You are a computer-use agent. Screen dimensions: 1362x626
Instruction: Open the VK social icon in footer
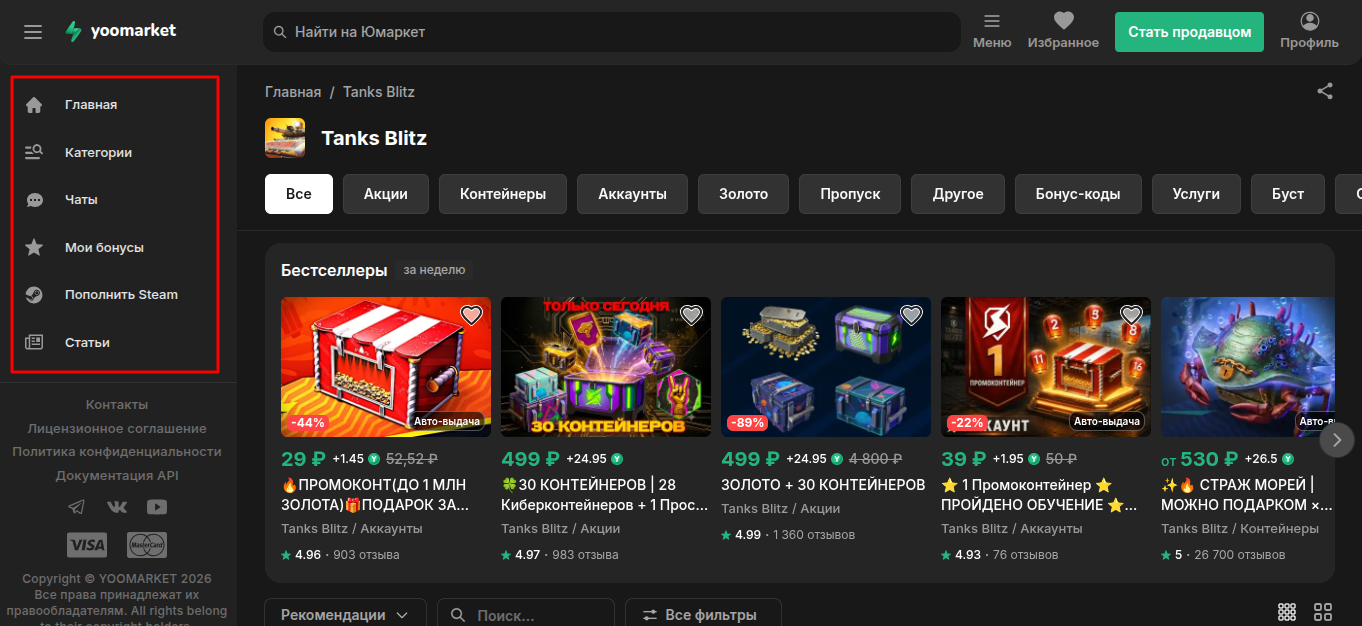tap(117, 507)
